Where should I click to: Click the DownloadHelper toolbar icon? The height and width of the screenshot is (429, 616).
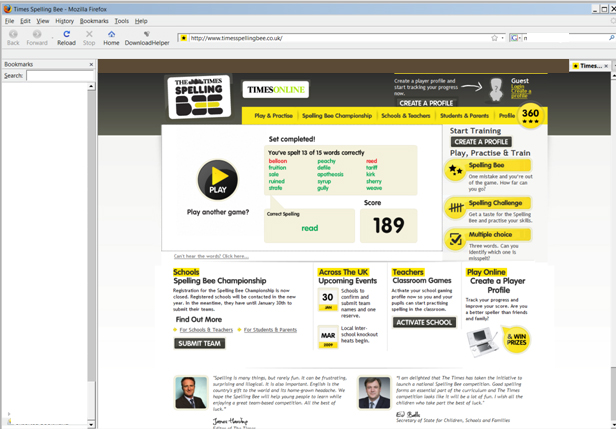pyautogui.click(x=146, y=35)
